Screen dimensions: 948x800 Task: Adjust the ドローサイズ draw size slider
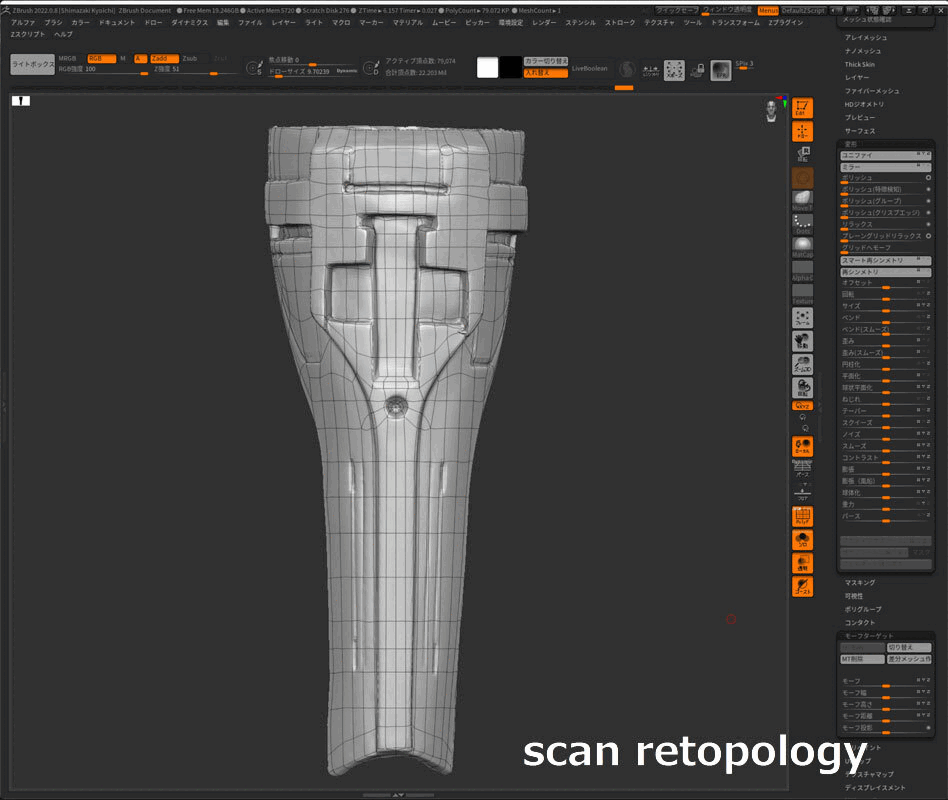pos(313,72)
